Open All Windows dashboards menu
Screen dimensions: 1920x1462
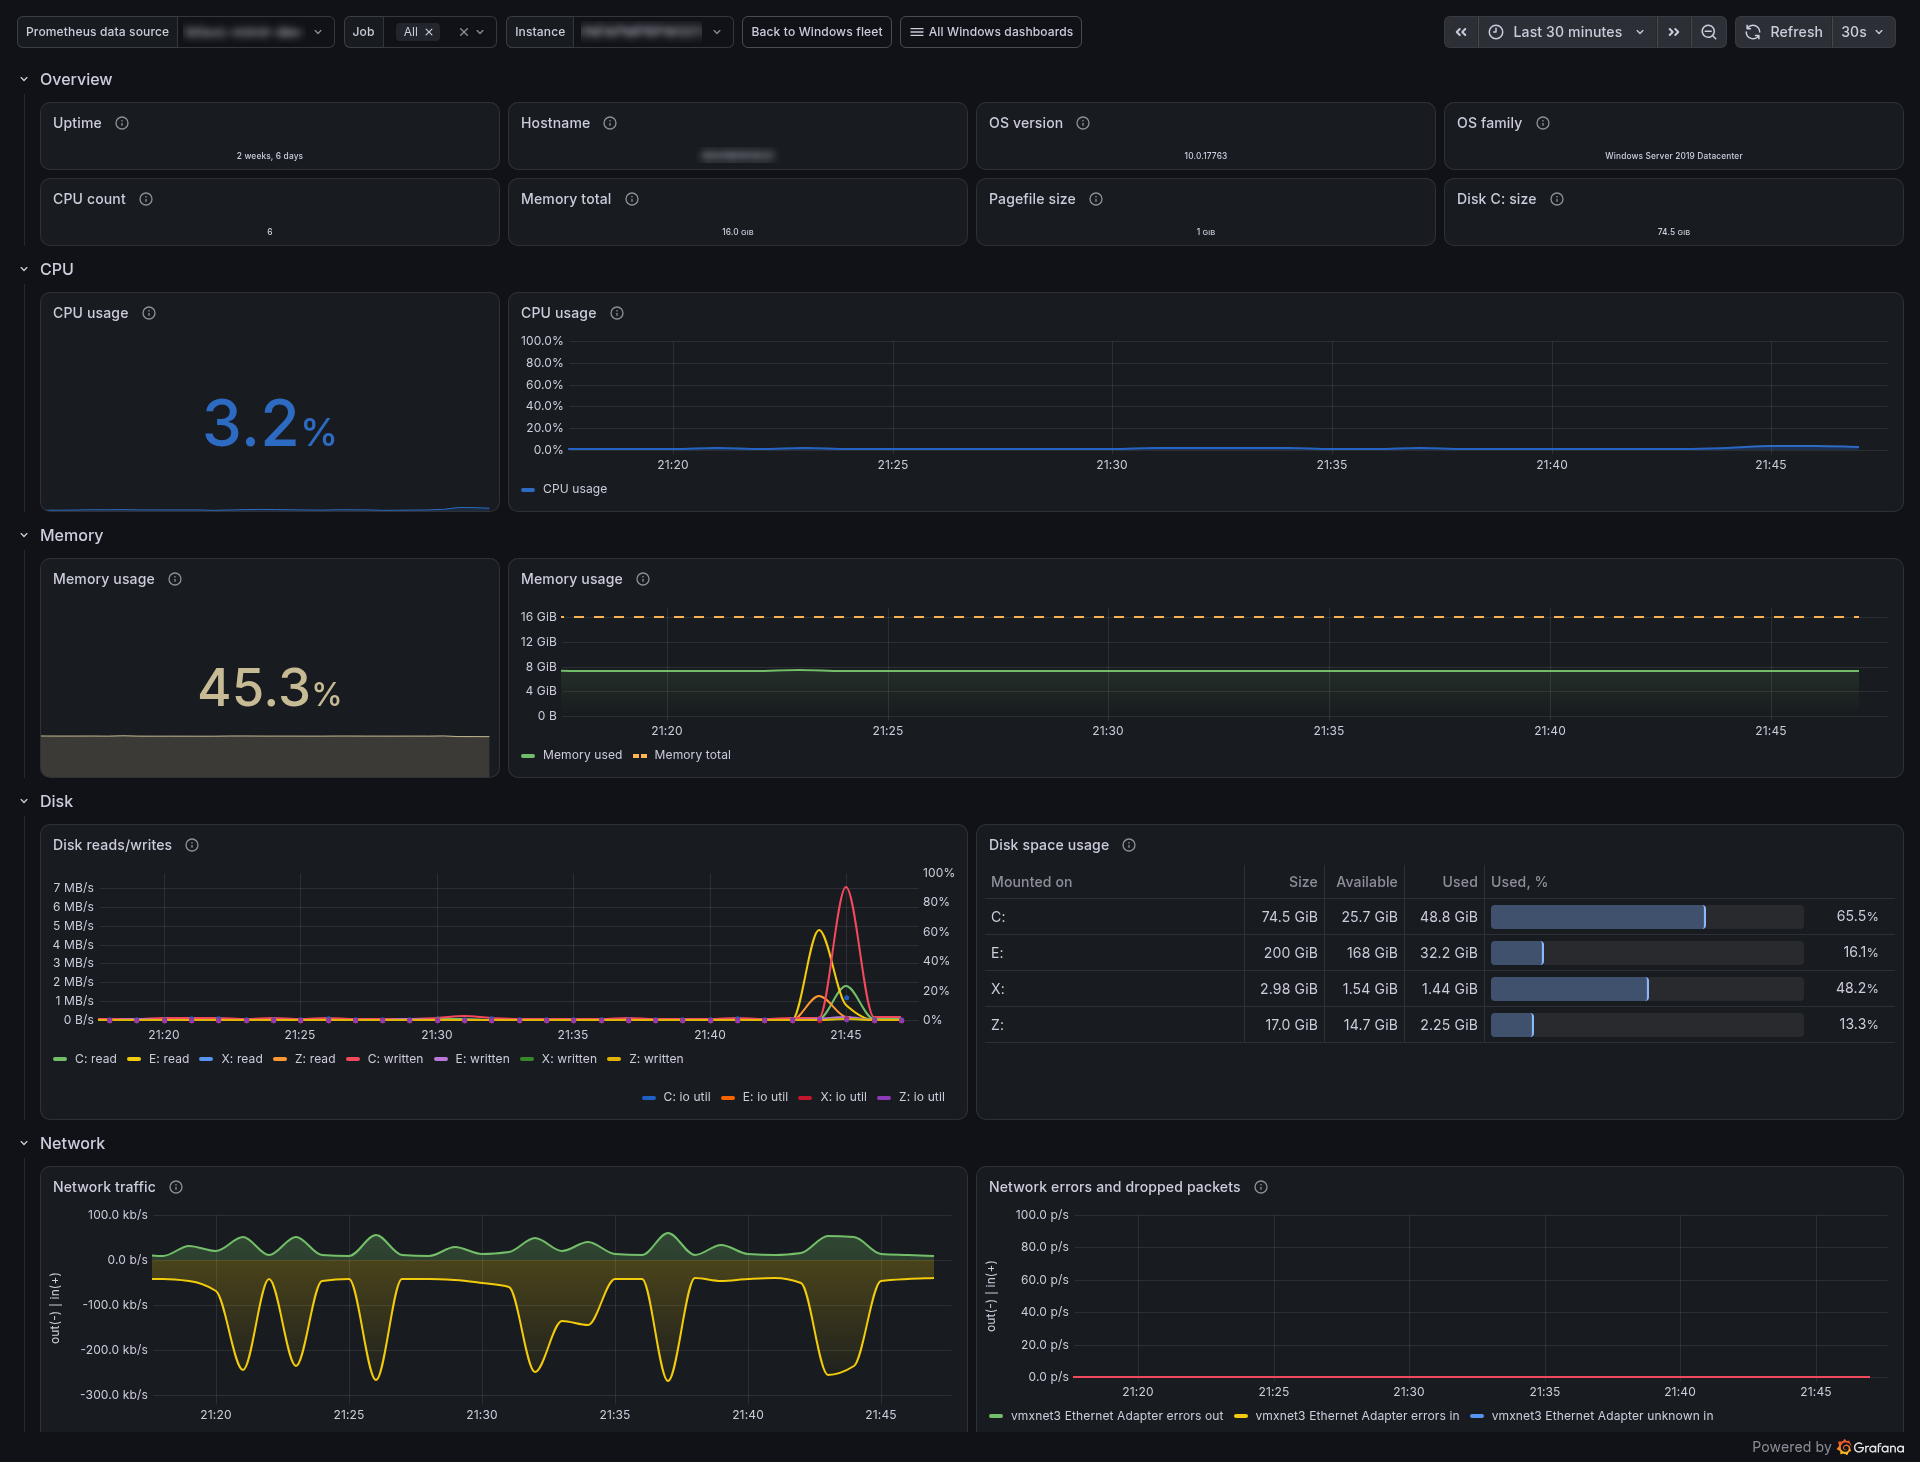click(x=990, y=32)
